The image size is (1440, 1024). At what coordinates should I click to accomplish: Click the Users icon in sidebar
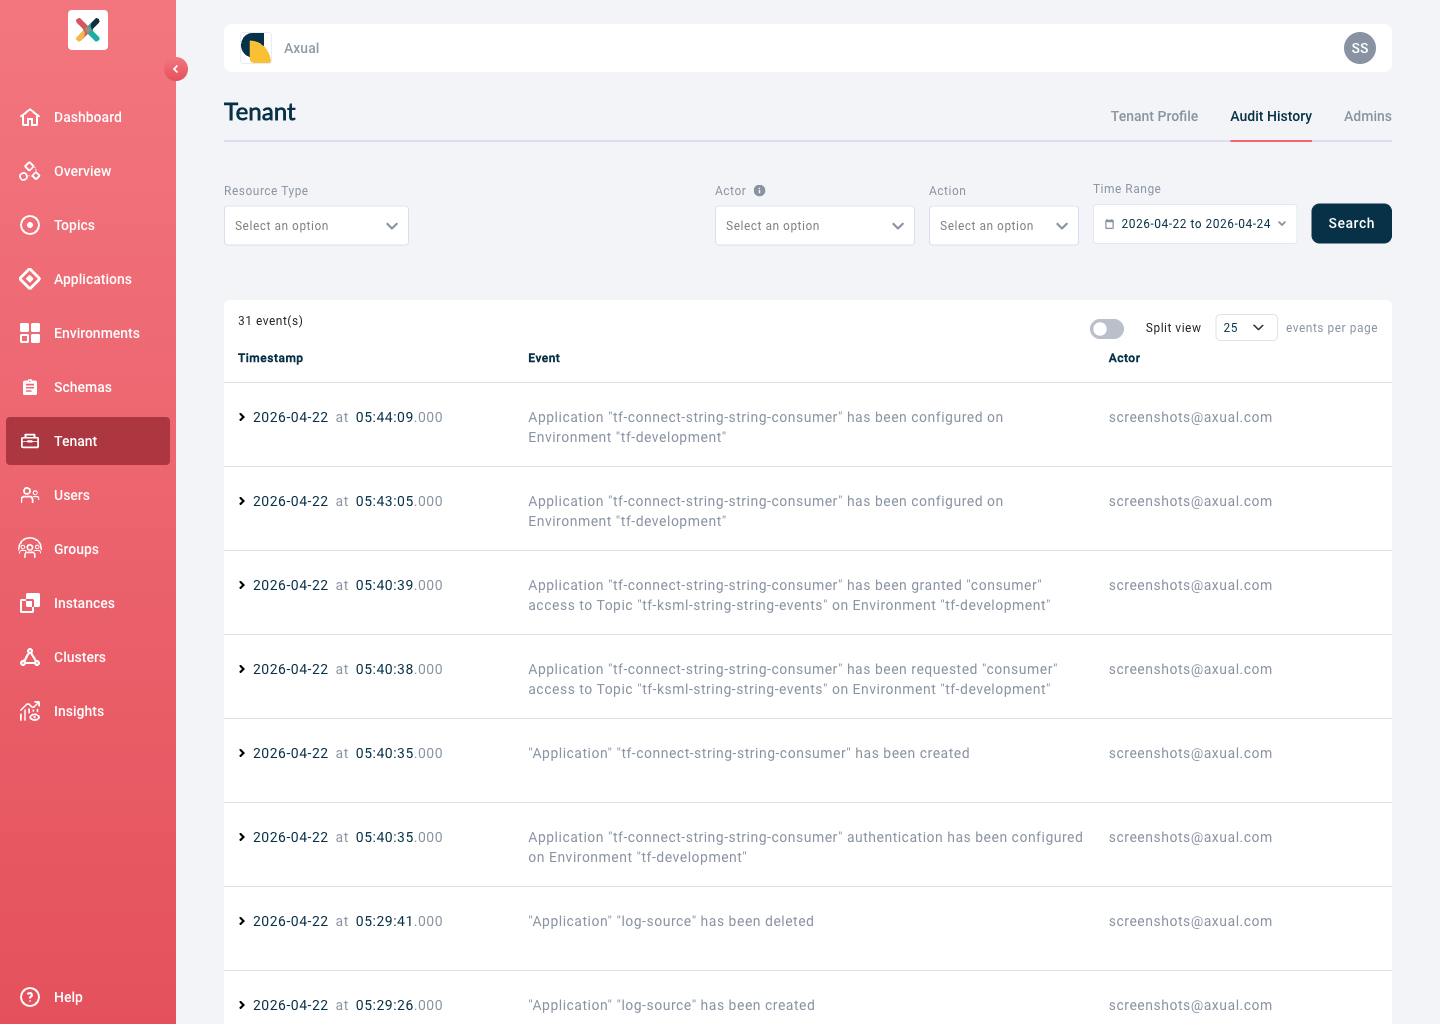pyautogui.click(x=30, y=495)
